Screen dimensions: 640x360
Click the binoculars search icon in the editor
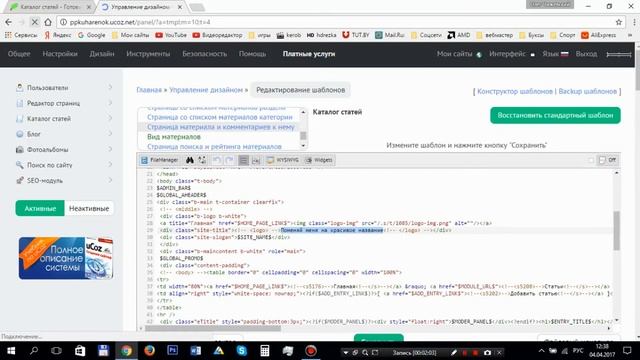[190, 160]
